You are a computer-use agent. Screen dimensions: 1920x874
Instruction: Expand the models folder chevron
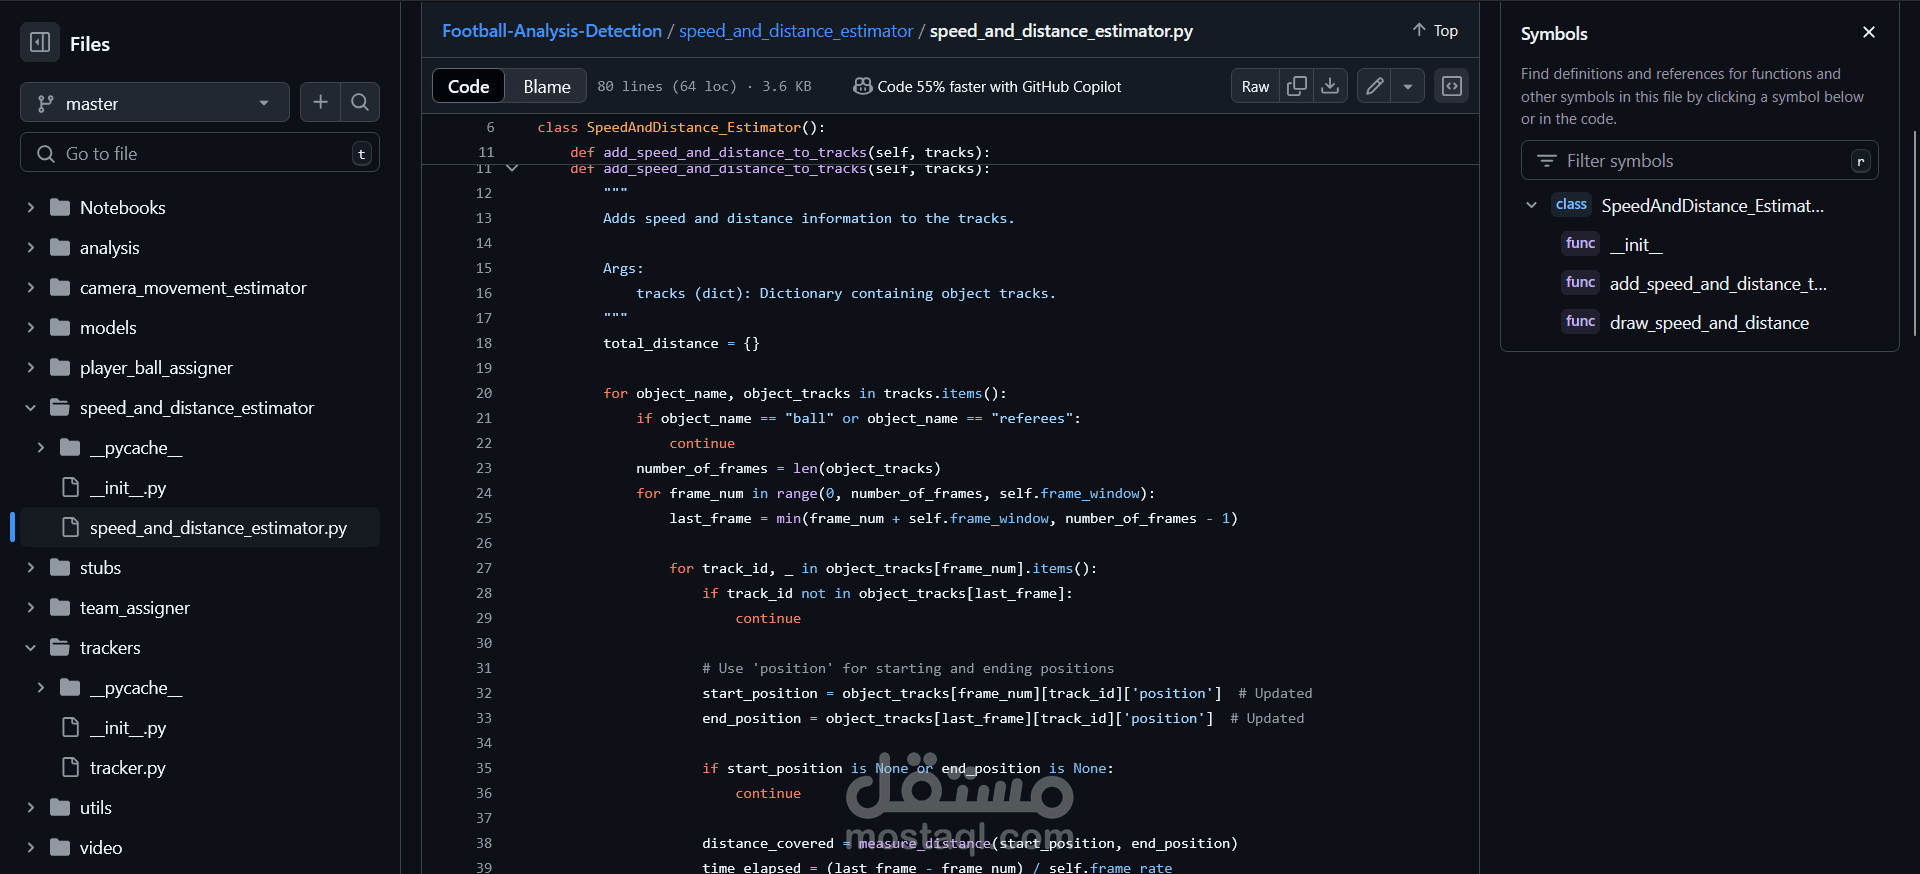(30, 327)
